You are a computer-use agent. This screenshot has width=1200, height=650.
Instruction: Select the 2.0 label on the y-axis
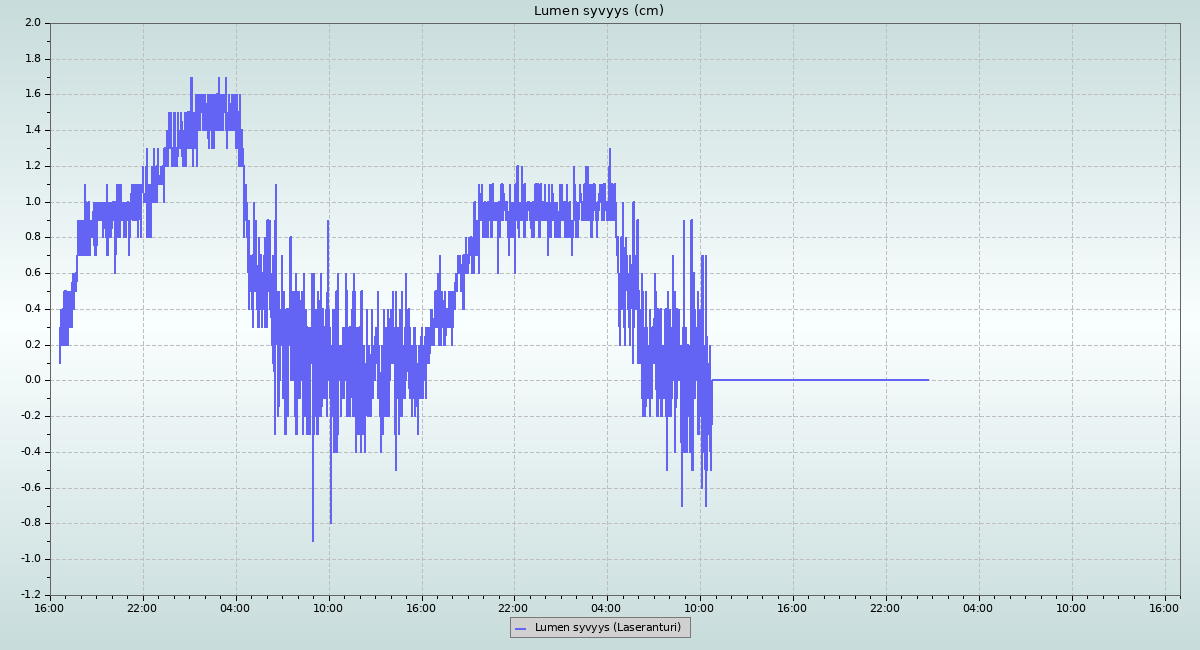32,22
